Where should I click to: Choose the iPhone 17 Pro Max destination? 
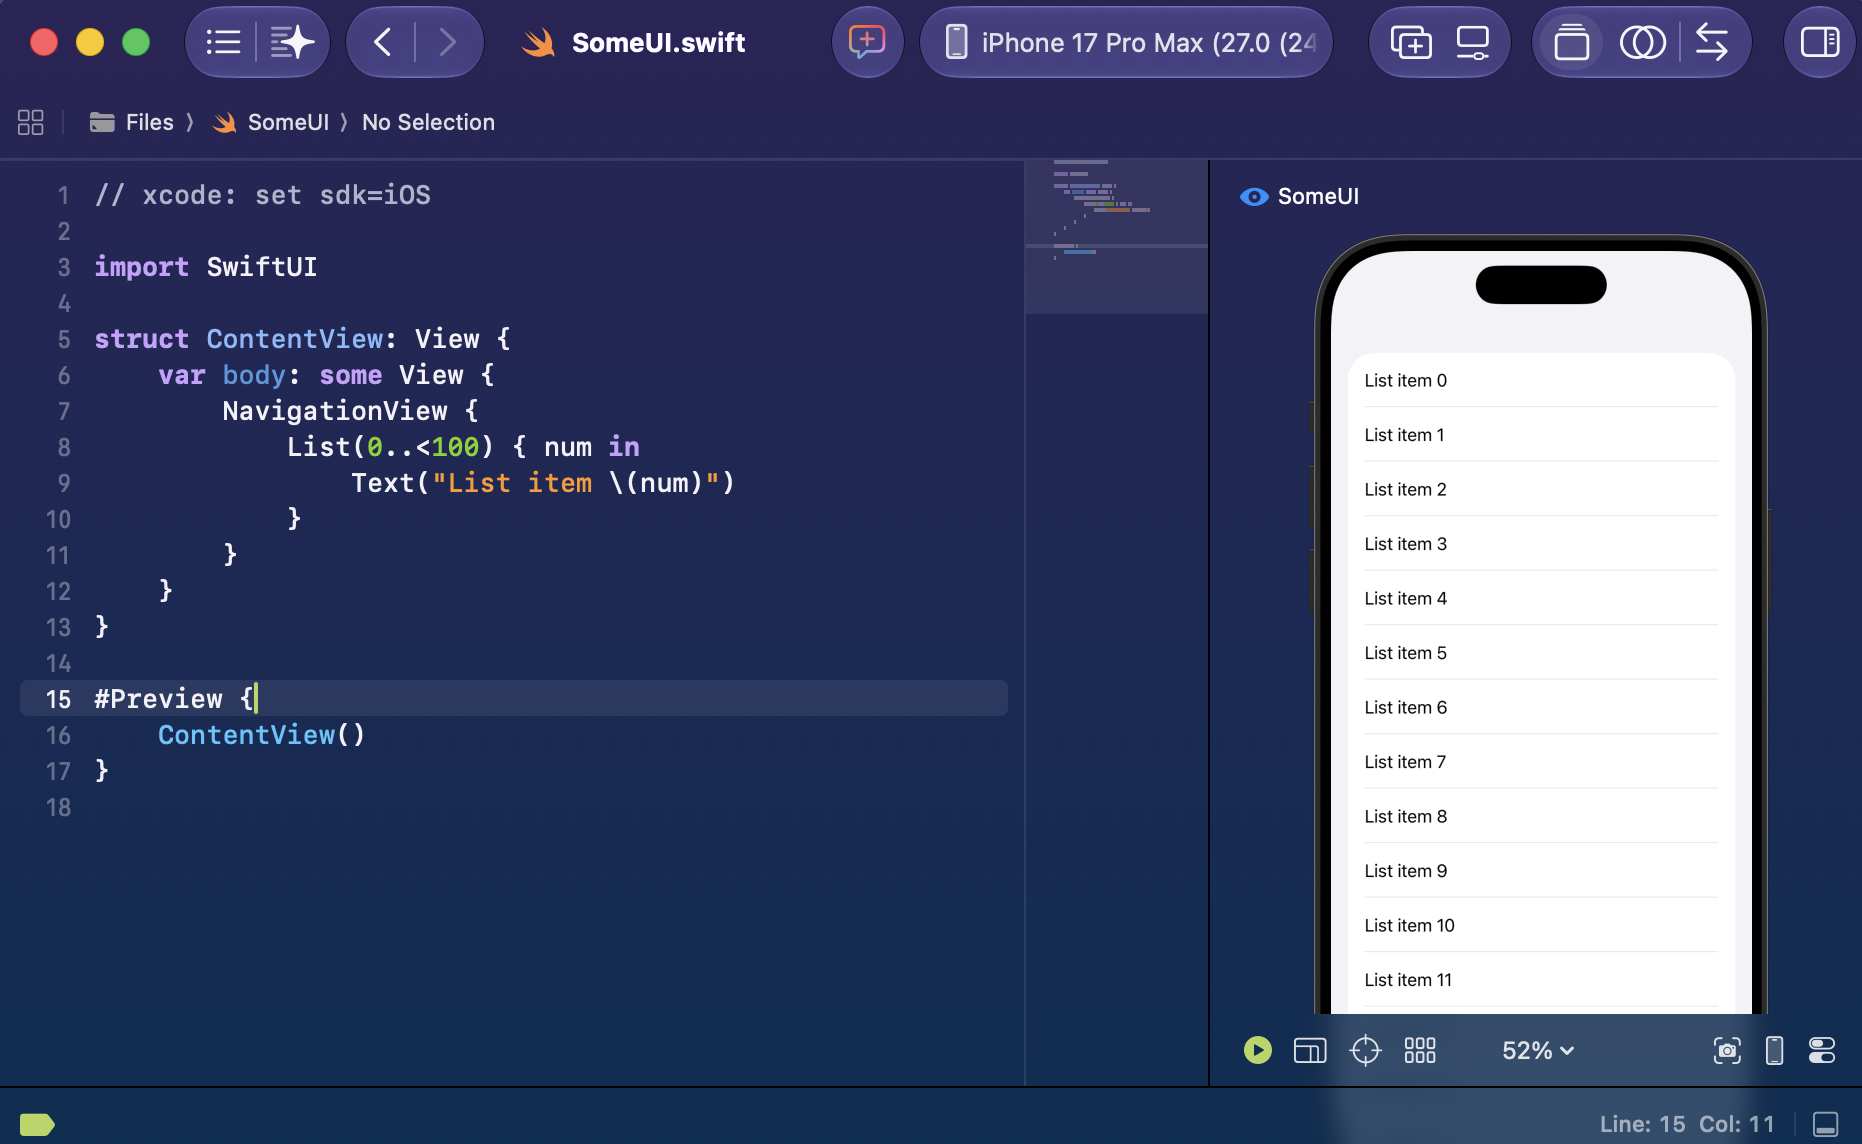(1126, 42)
